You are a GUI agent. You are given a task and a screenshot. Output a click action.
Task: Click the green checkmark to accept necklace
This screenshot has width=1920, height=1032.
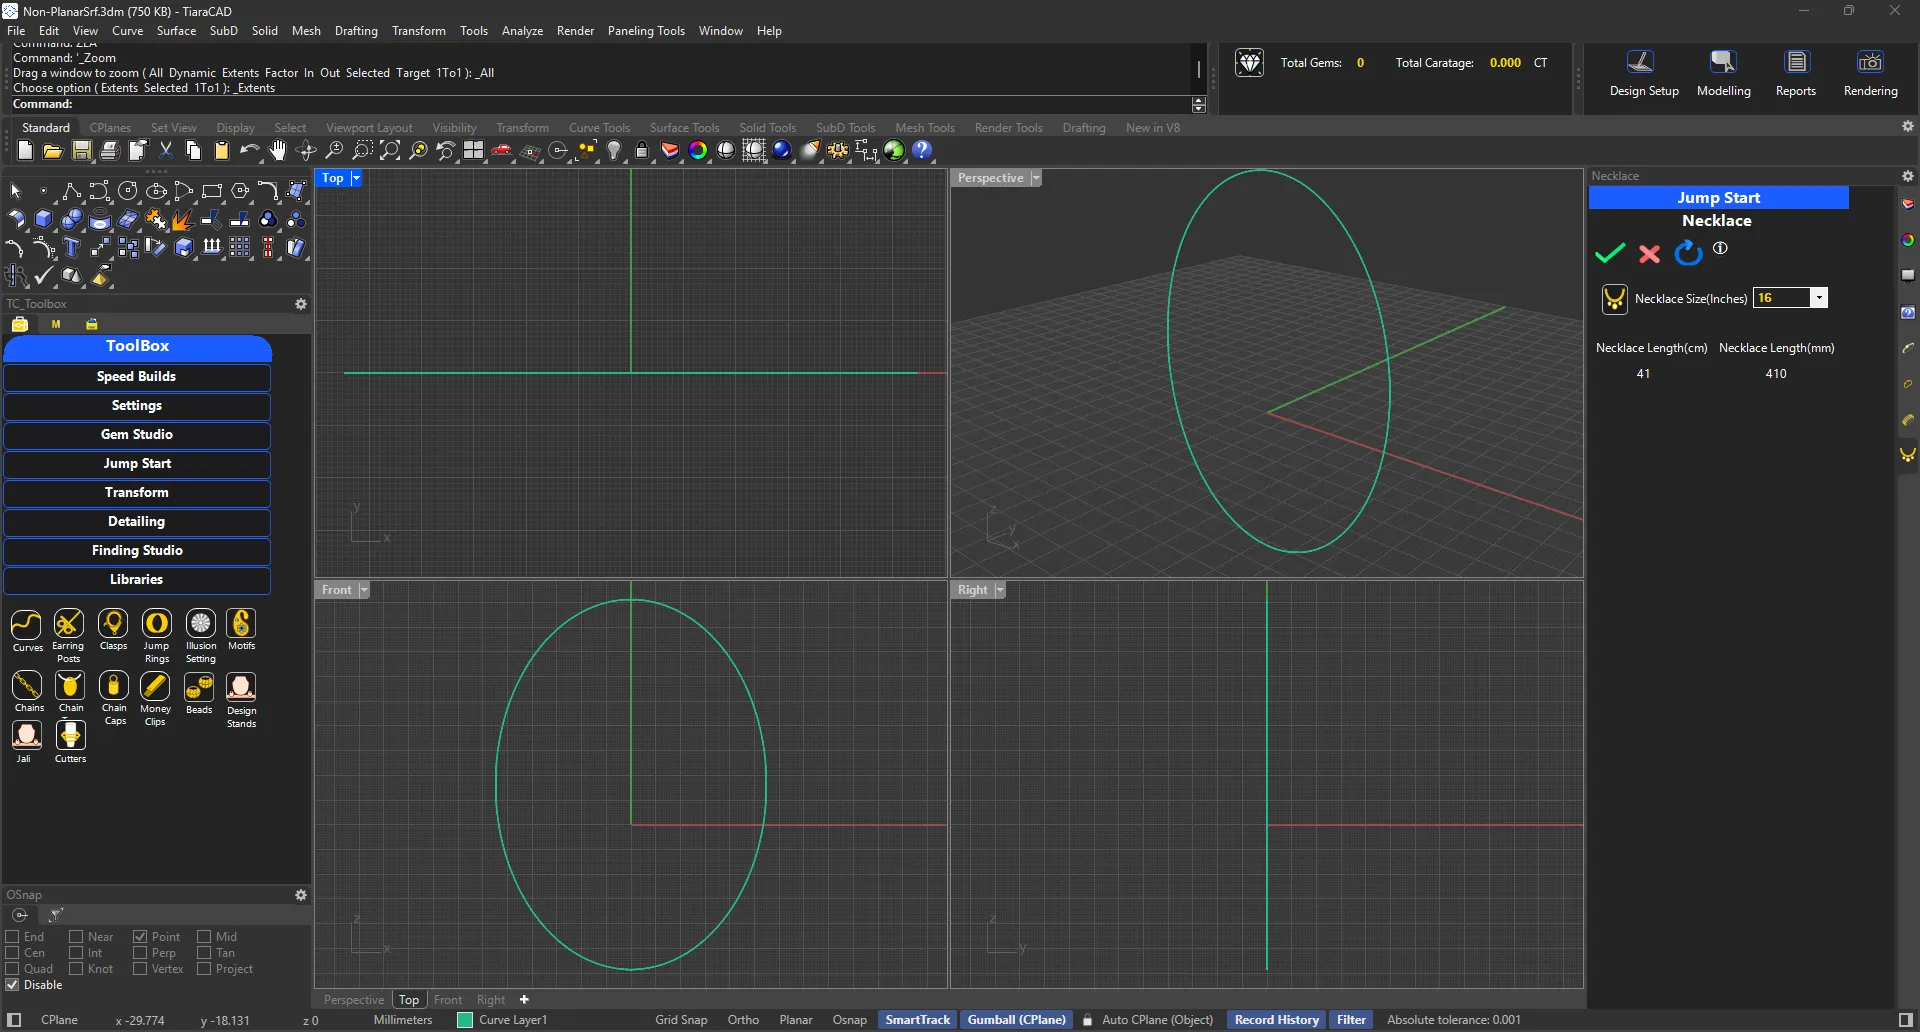point(1609,254)
